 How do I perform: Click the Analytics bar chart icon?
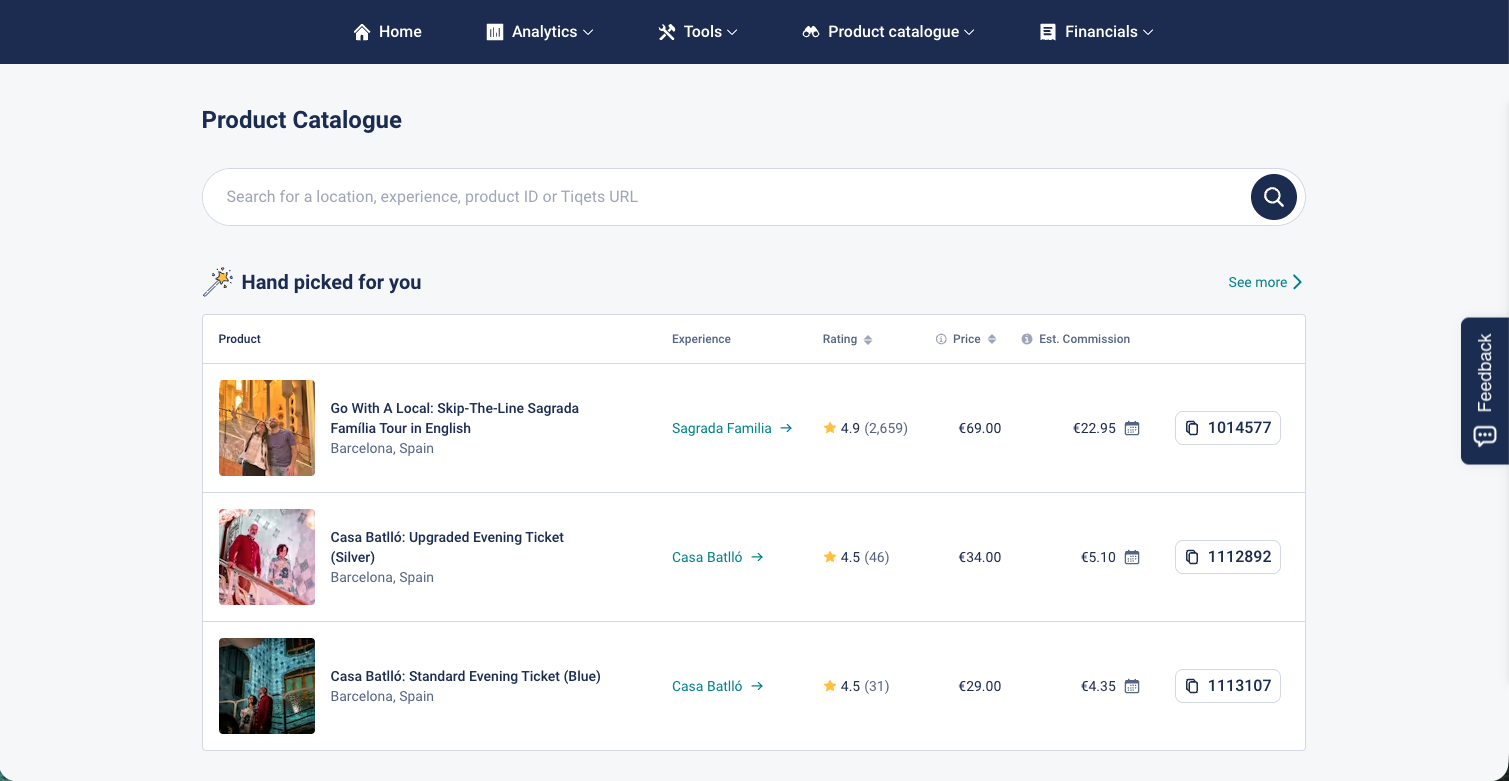[495, 32]
